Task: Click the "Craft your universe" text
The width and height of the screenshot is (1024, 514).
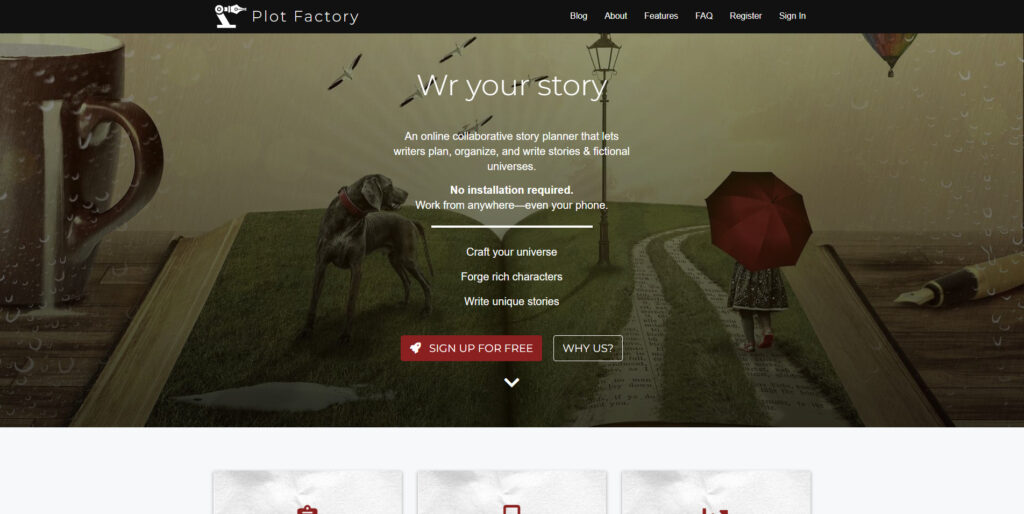Action: coord(511,252)
